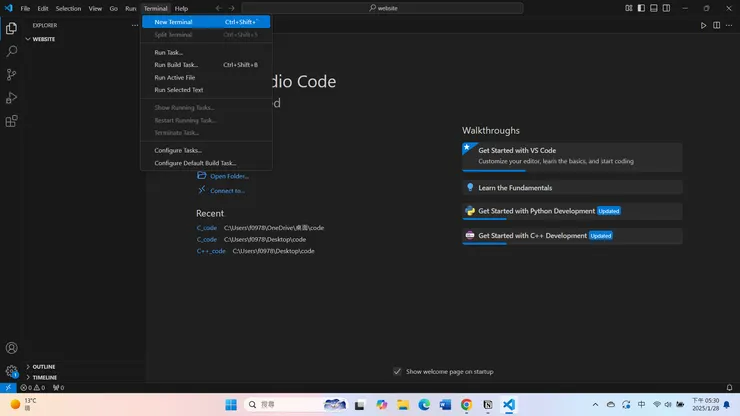Open the Manage gear icon
740x416 pixels.
click(x=12, y=371)
